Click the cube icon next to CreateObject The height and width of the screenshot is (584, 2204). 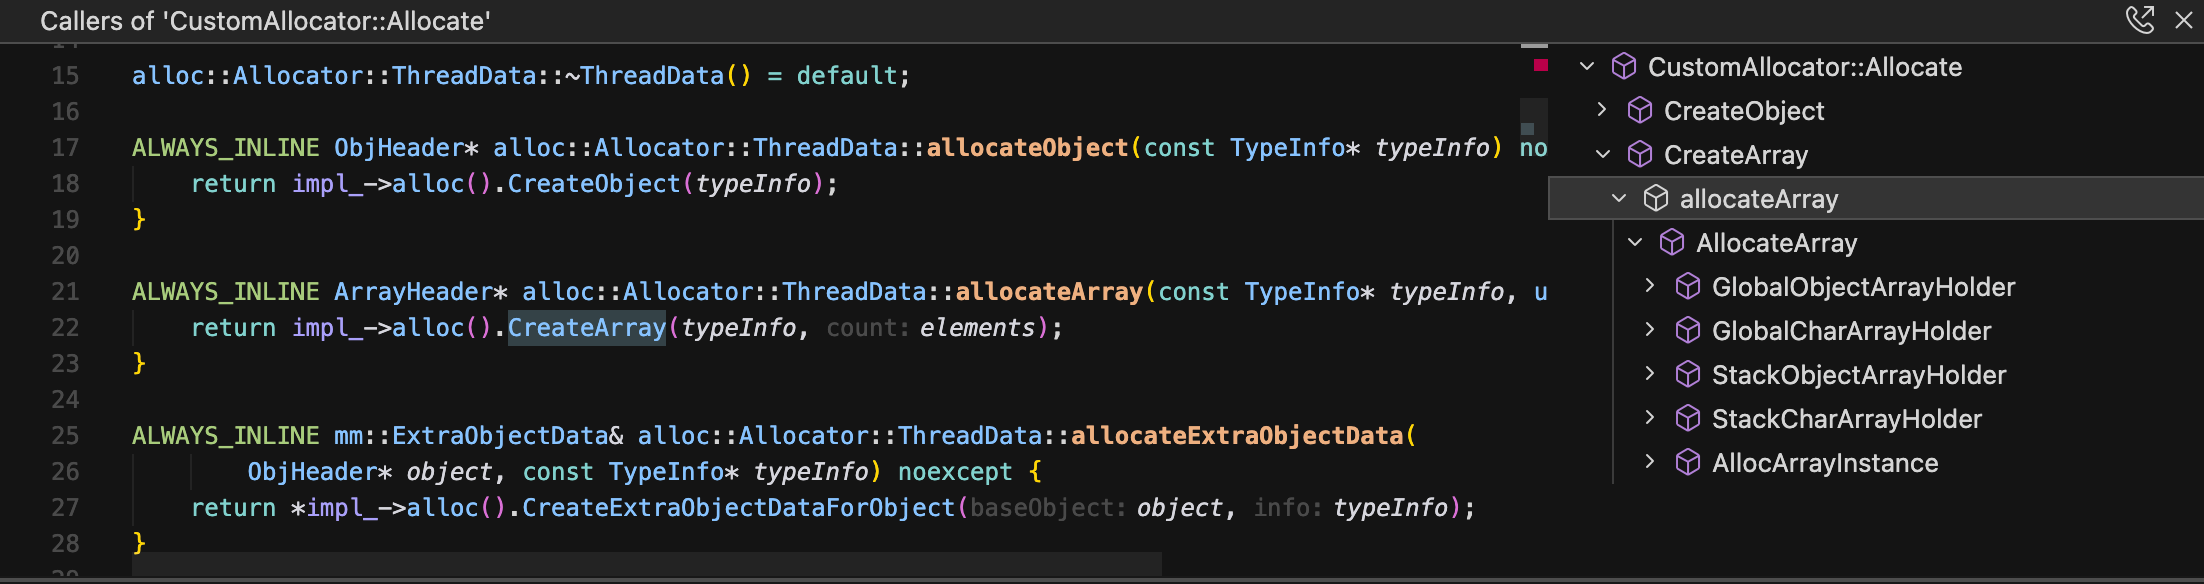click(x=1640, y=111)
